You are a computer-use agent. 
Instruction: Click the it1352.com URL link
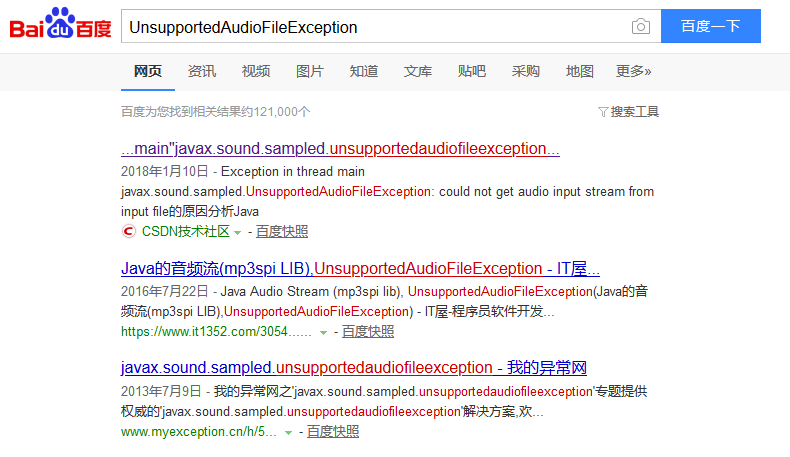coord(216,332)
